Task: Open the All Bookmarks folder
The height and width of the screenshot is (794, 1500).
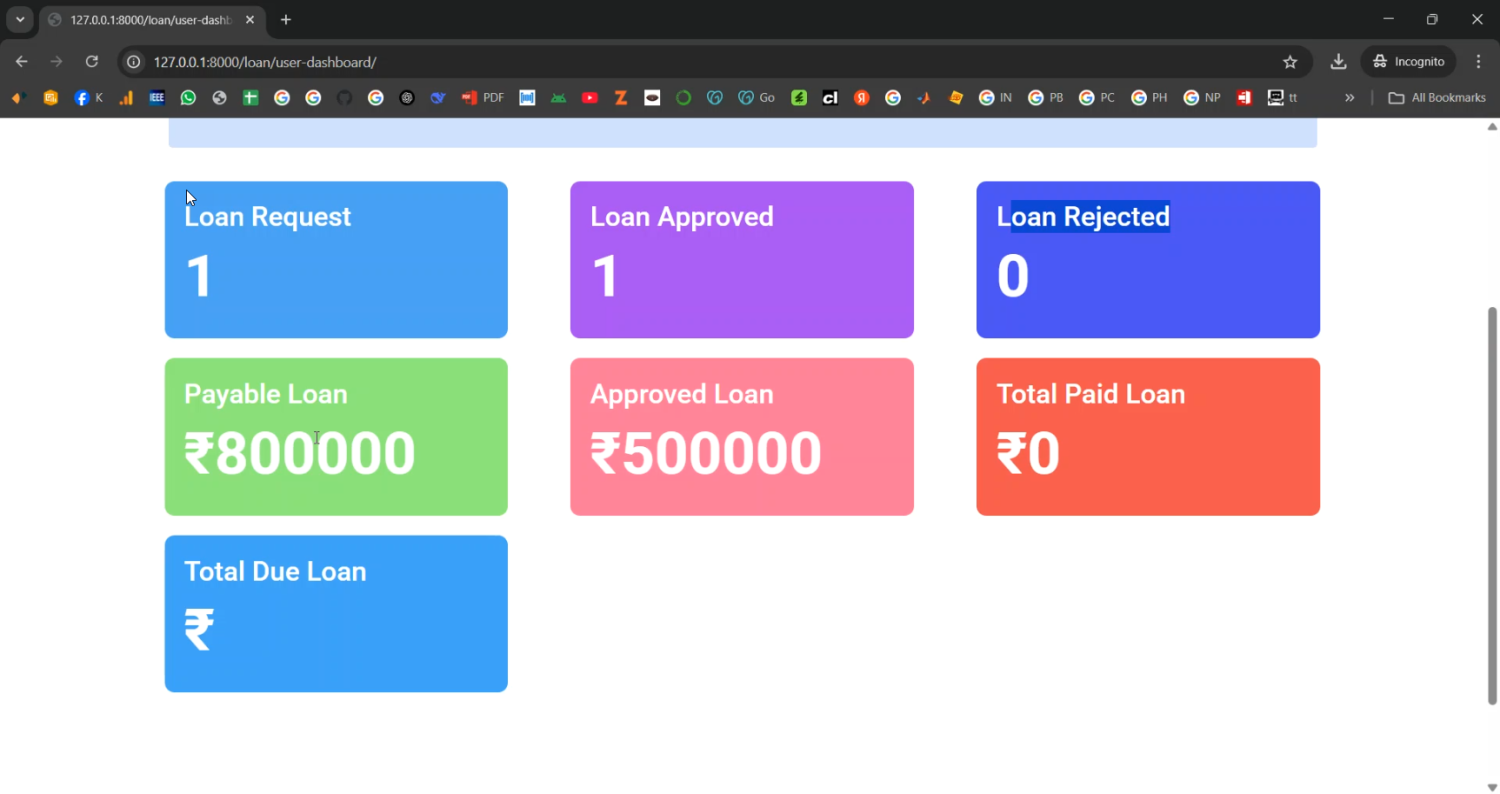Action: pos(1437,98)
